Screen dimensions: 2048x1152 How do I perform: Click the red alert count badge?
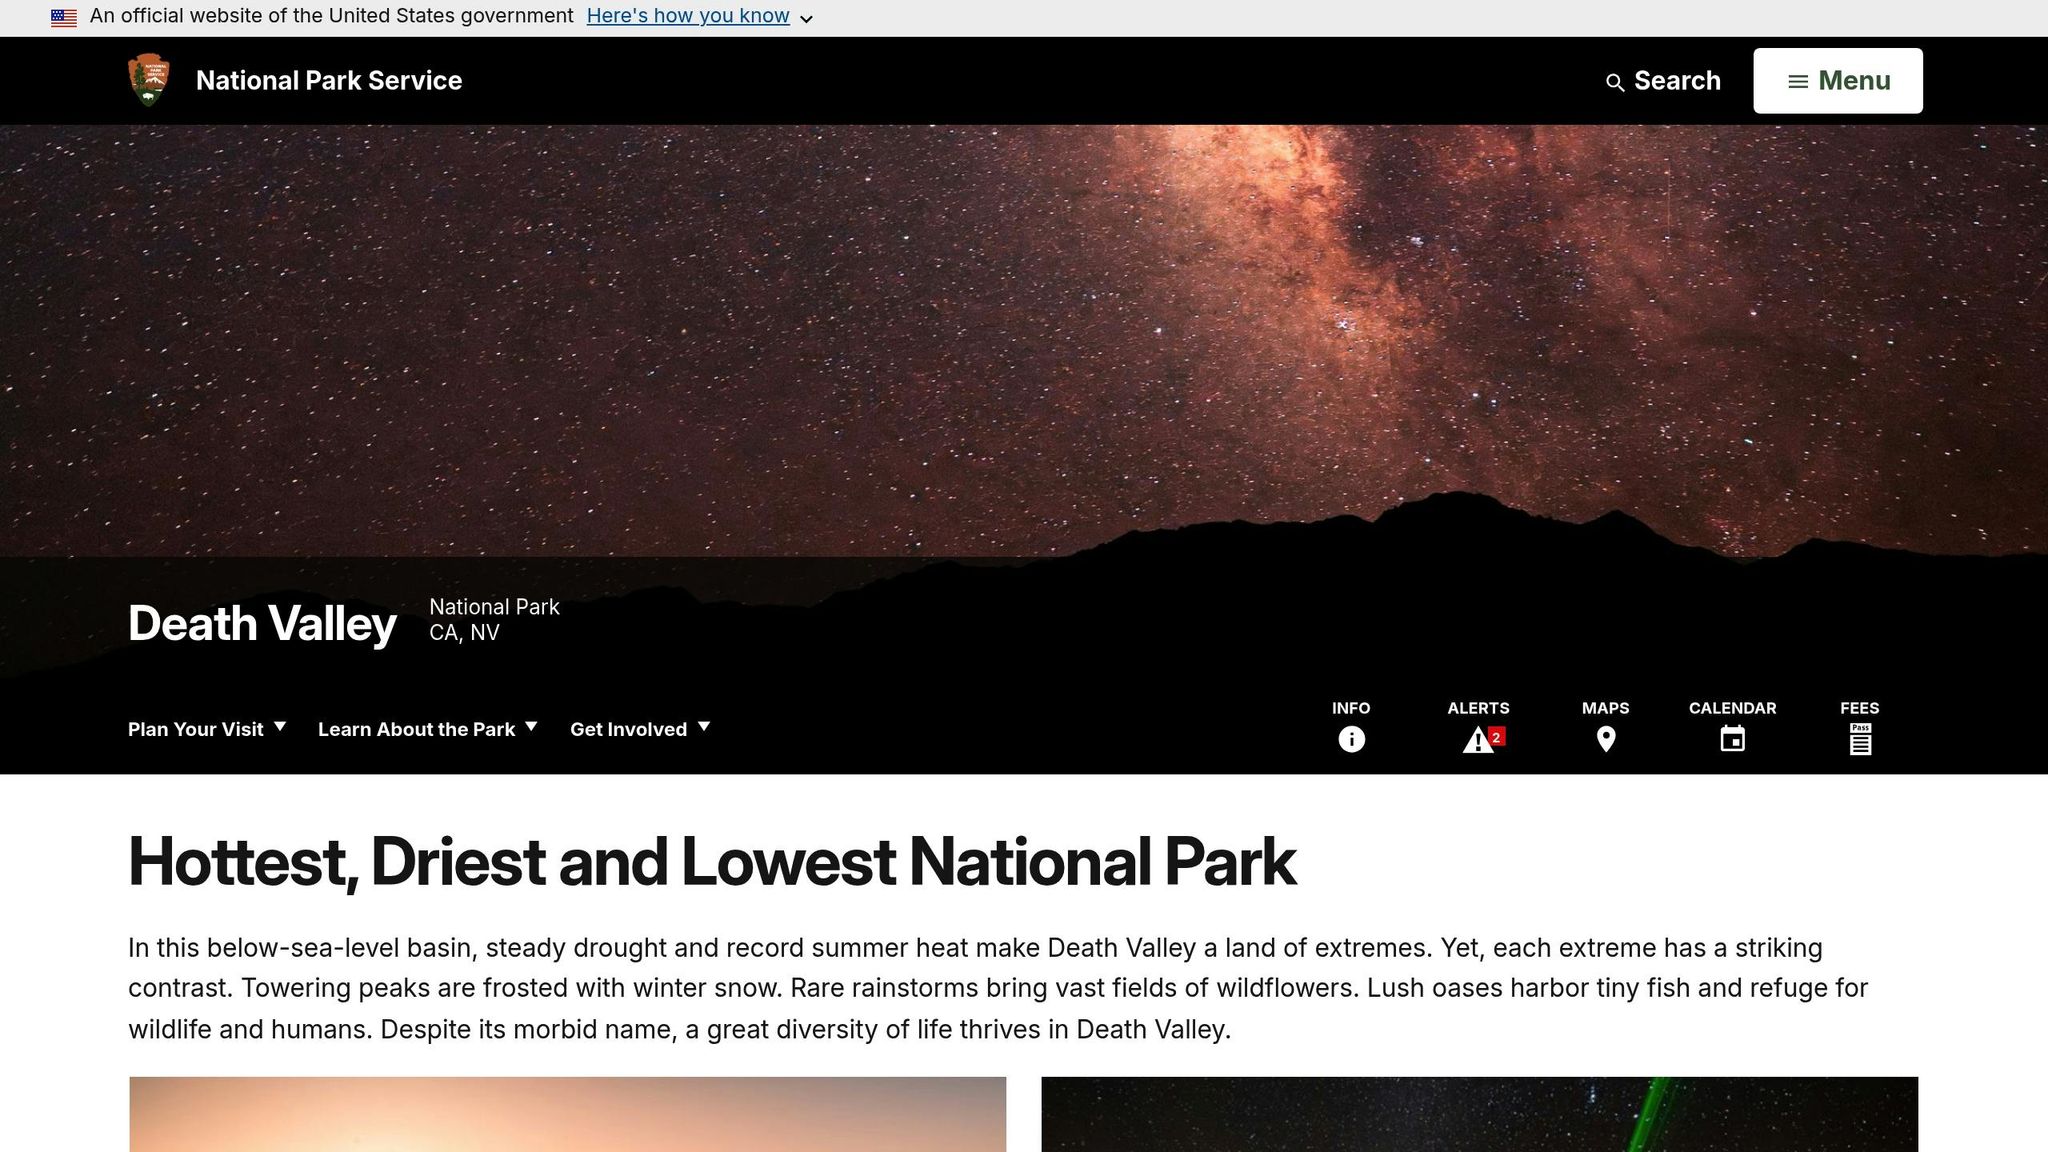(x=1496, y=737)
